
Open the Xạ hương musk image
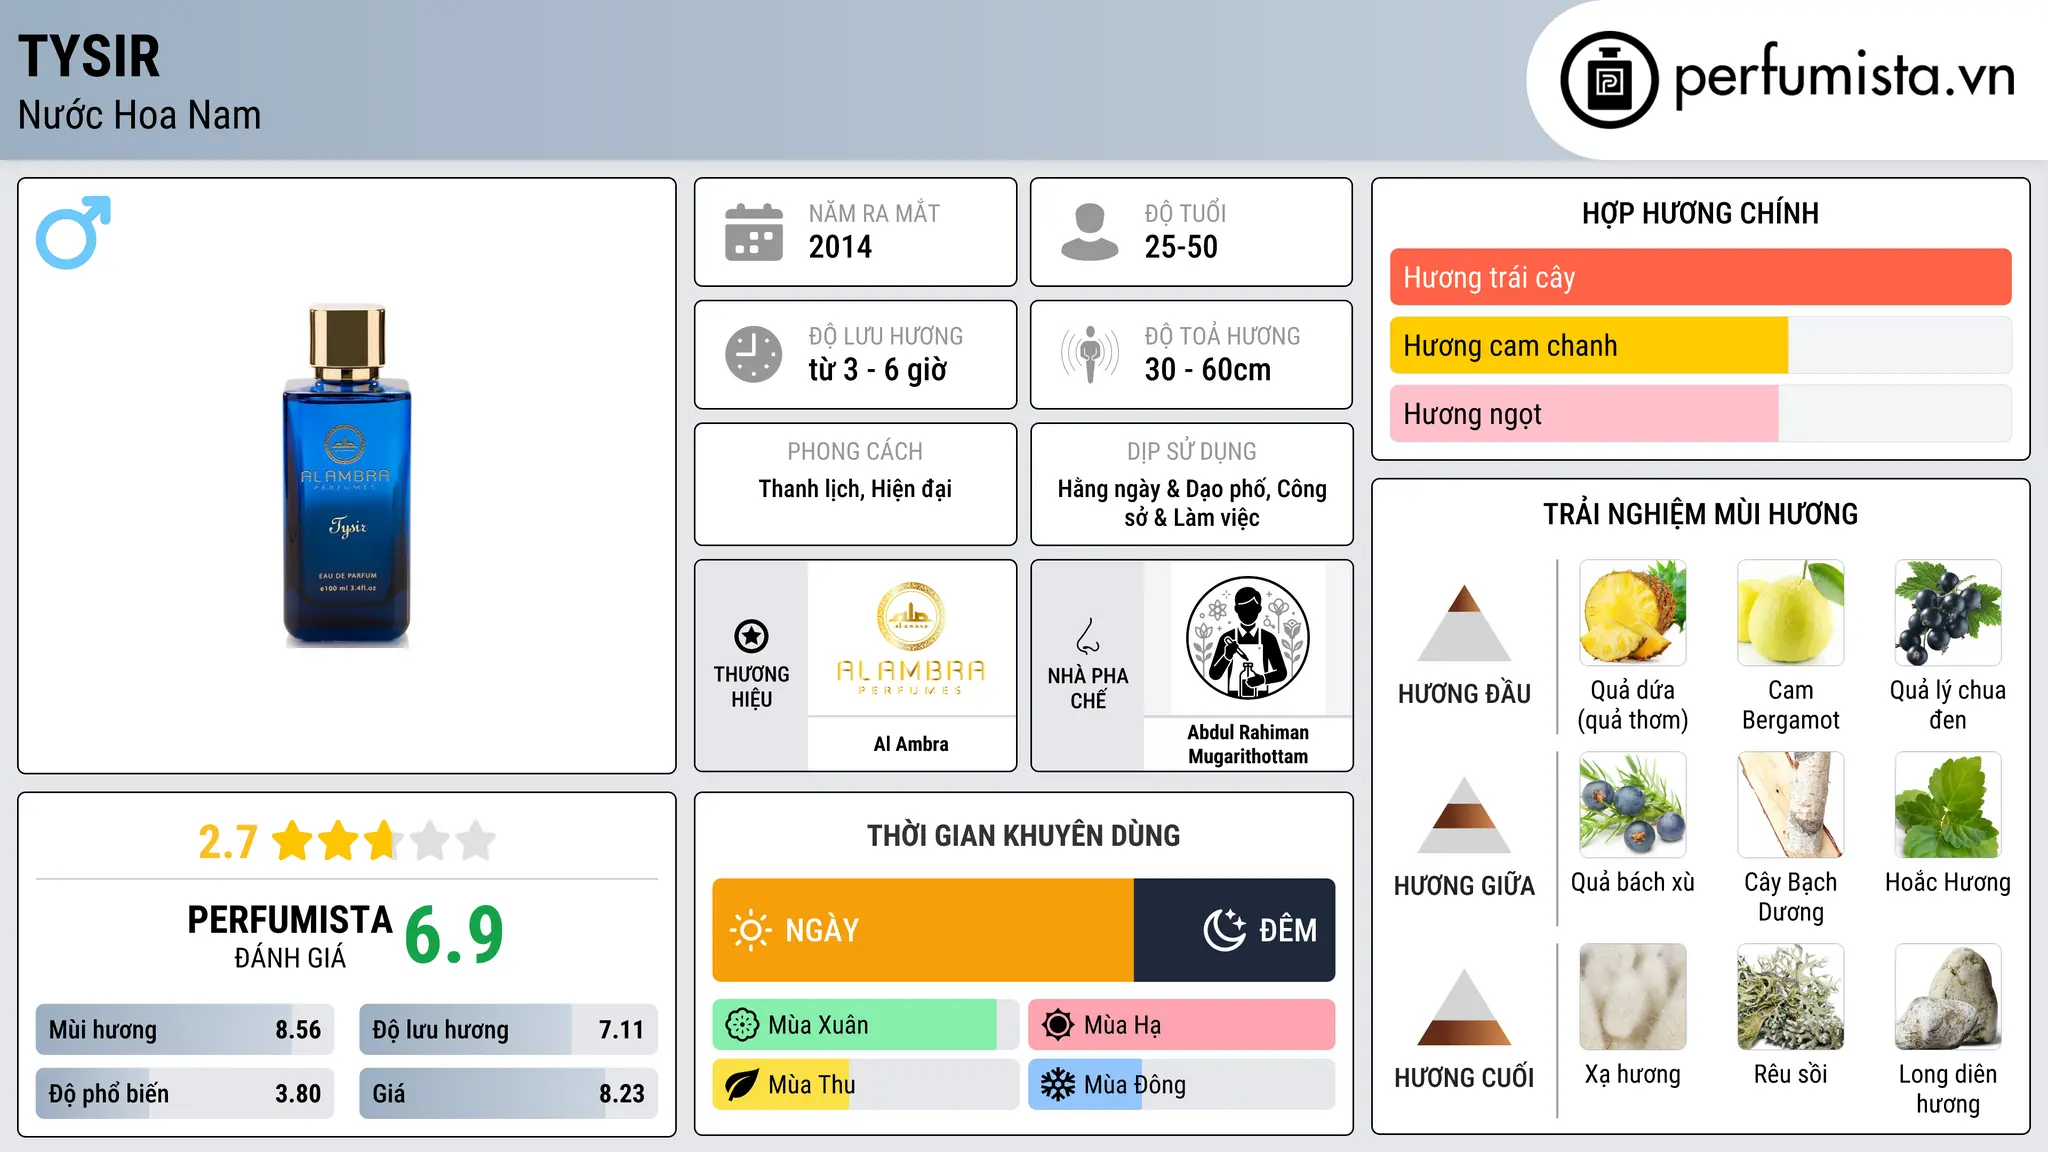coord(1632,997)
